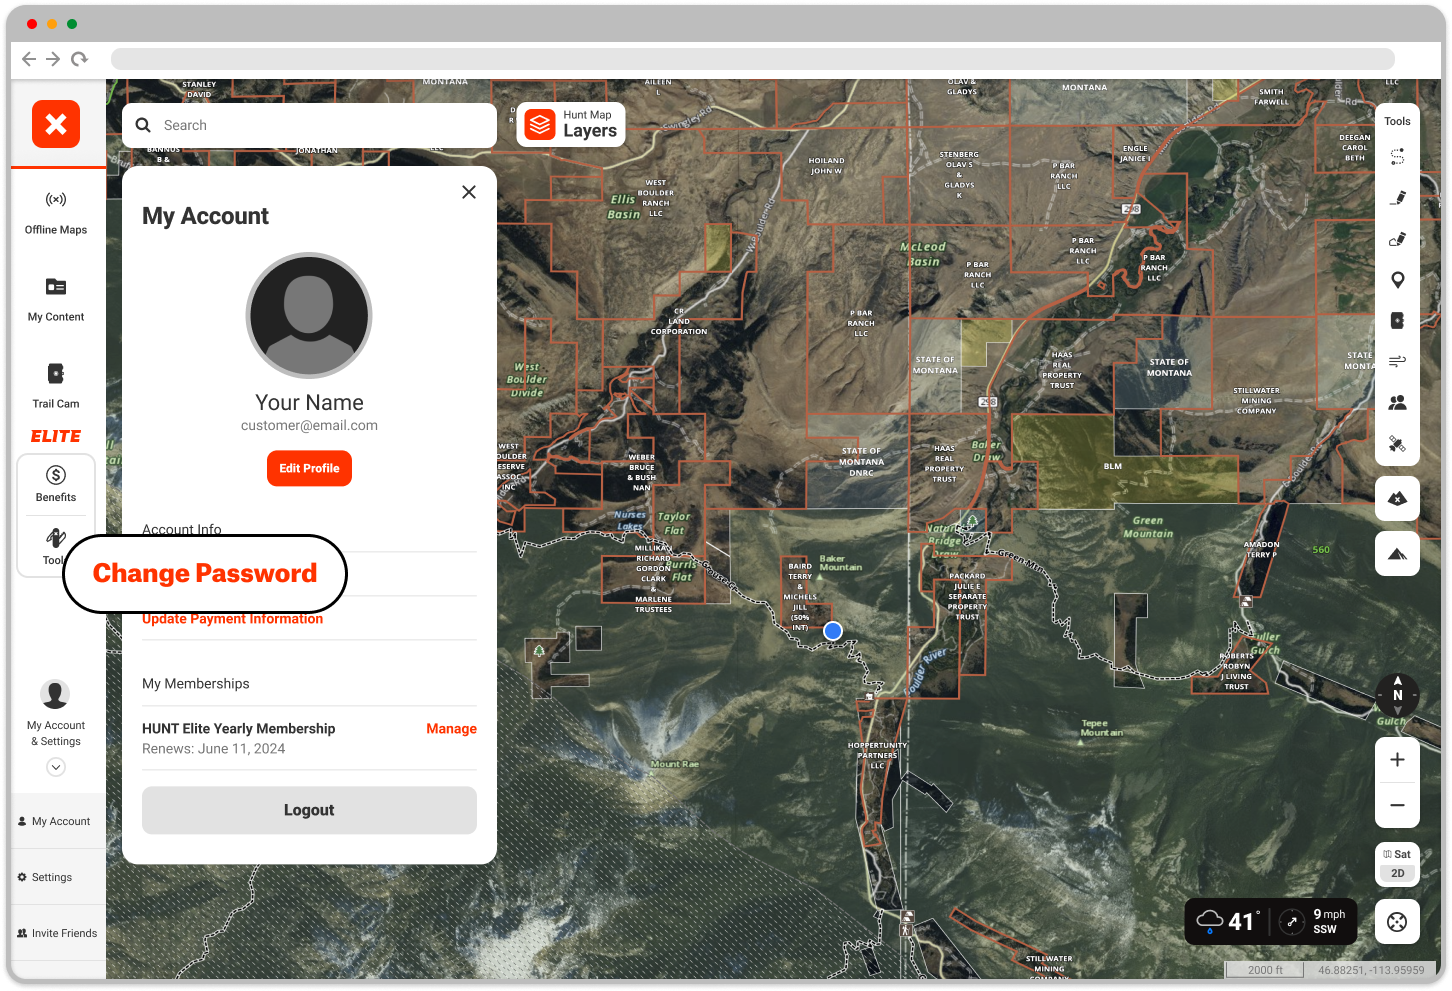Click the customer@email.com text

tap(309, 425)
